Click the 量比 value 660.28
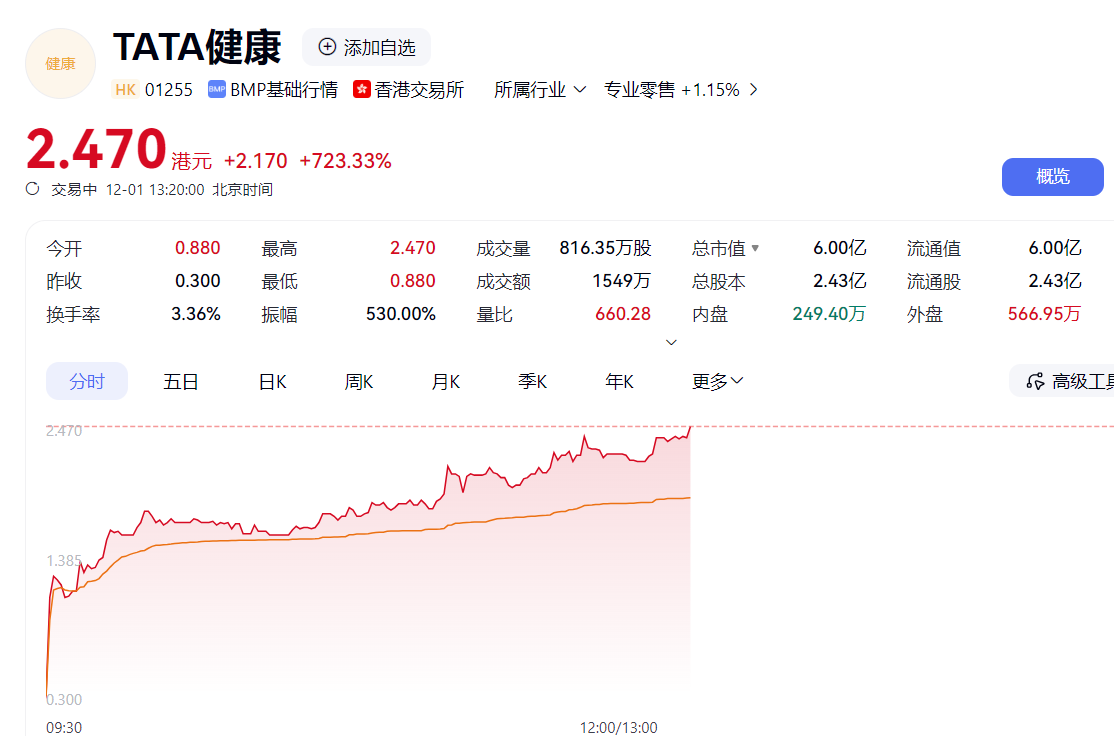 623,314
